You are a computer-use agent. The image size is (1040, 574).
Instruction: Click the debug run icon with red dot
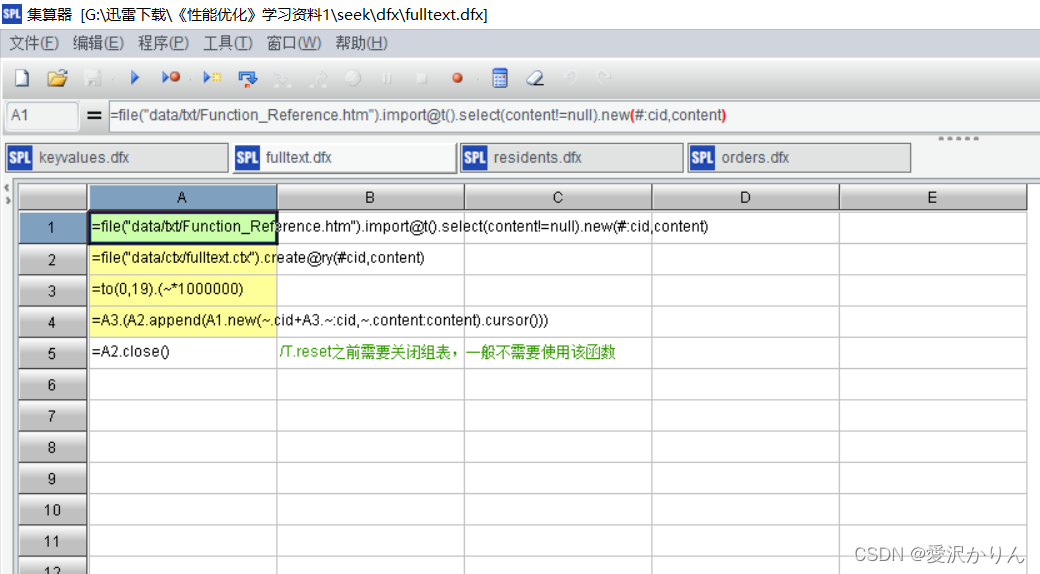click(170, 78)
